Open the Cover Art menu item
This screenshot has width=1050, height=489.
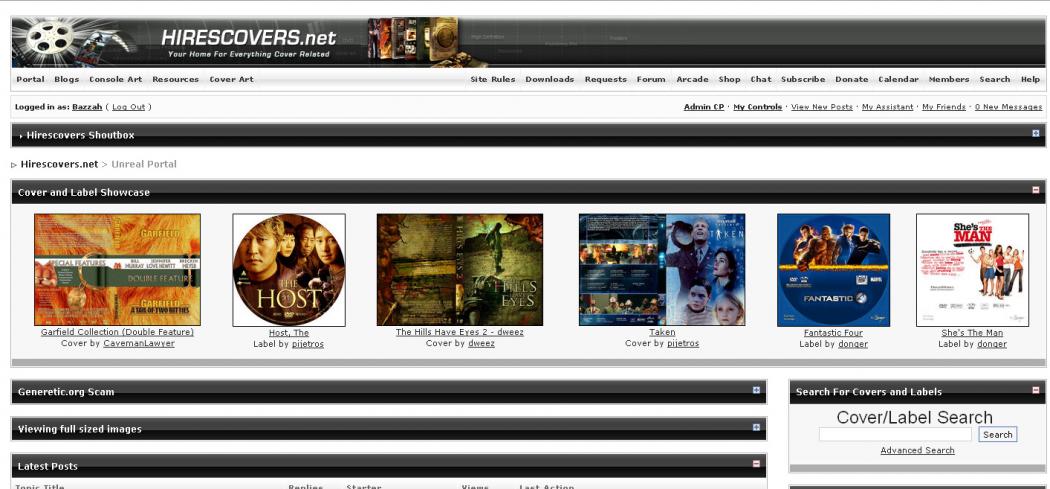point(230,80)
